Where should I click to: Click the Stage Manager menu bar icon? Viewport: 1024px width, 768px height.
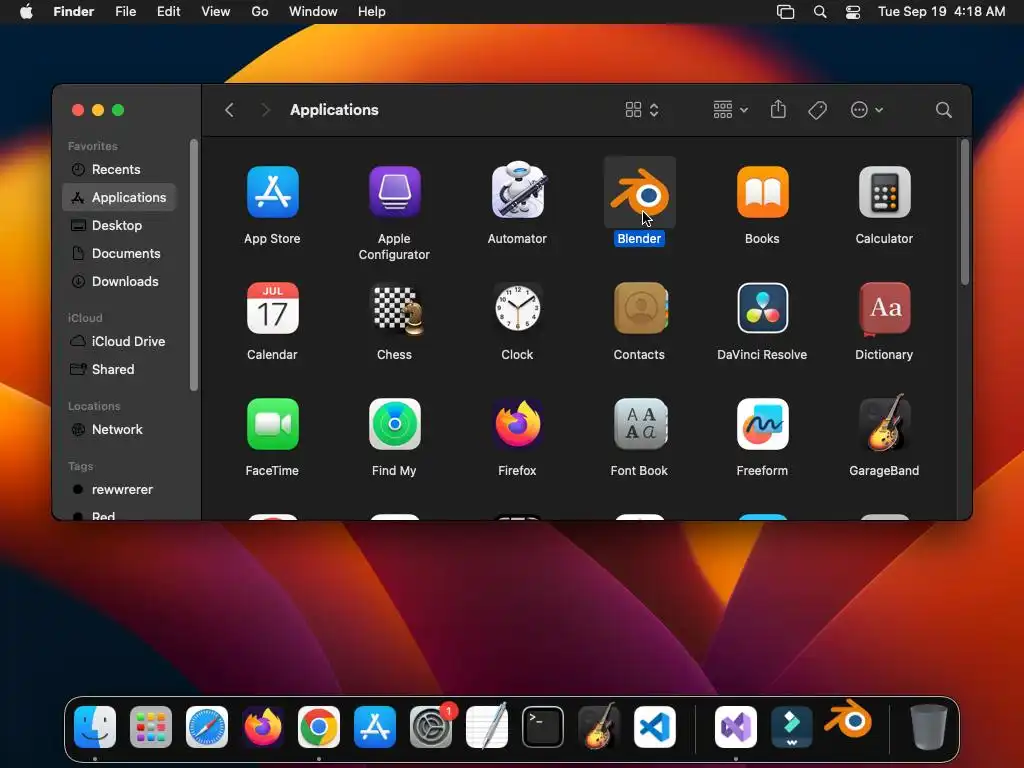point(786,12)
